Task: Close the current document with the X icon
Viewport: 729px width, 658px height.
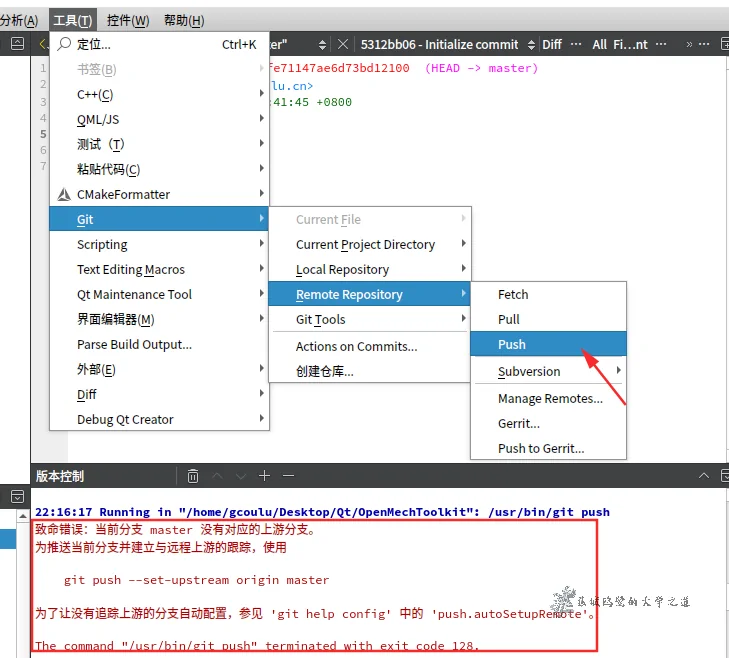Action: pyautogui.click(x=343, y=44)
